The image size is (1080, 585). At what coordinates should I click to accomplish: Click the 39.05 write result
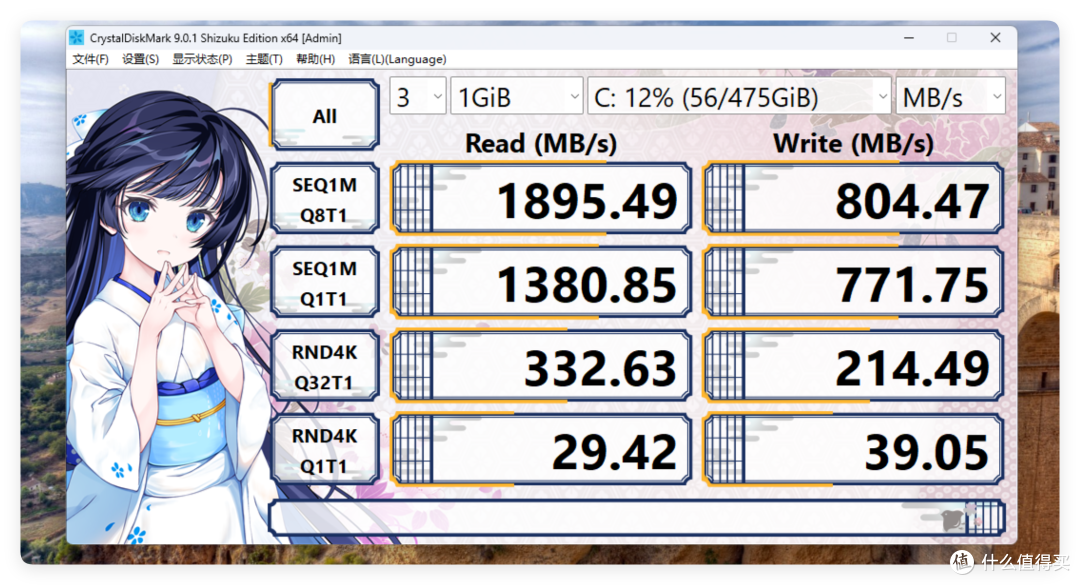pos(853,450)
